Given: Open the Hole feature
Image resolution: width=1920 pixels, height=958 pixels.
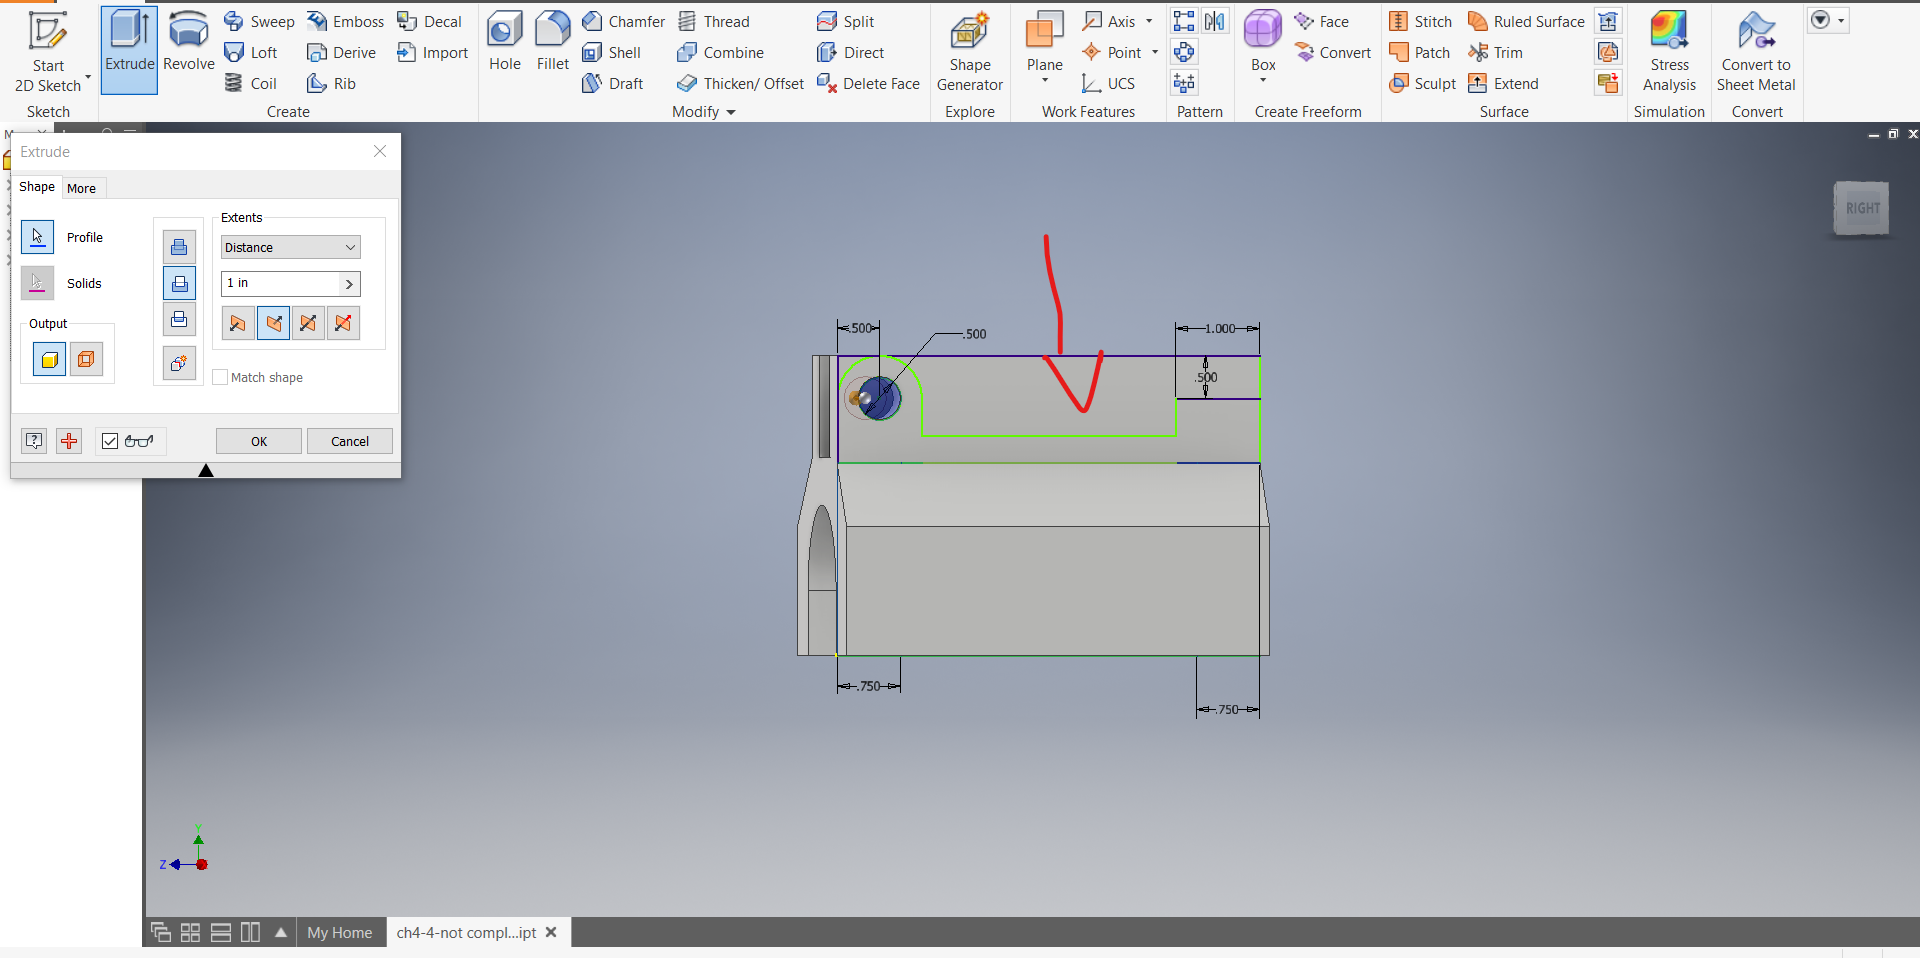Looking at the screenshot, I should click(x=505, y=43).
